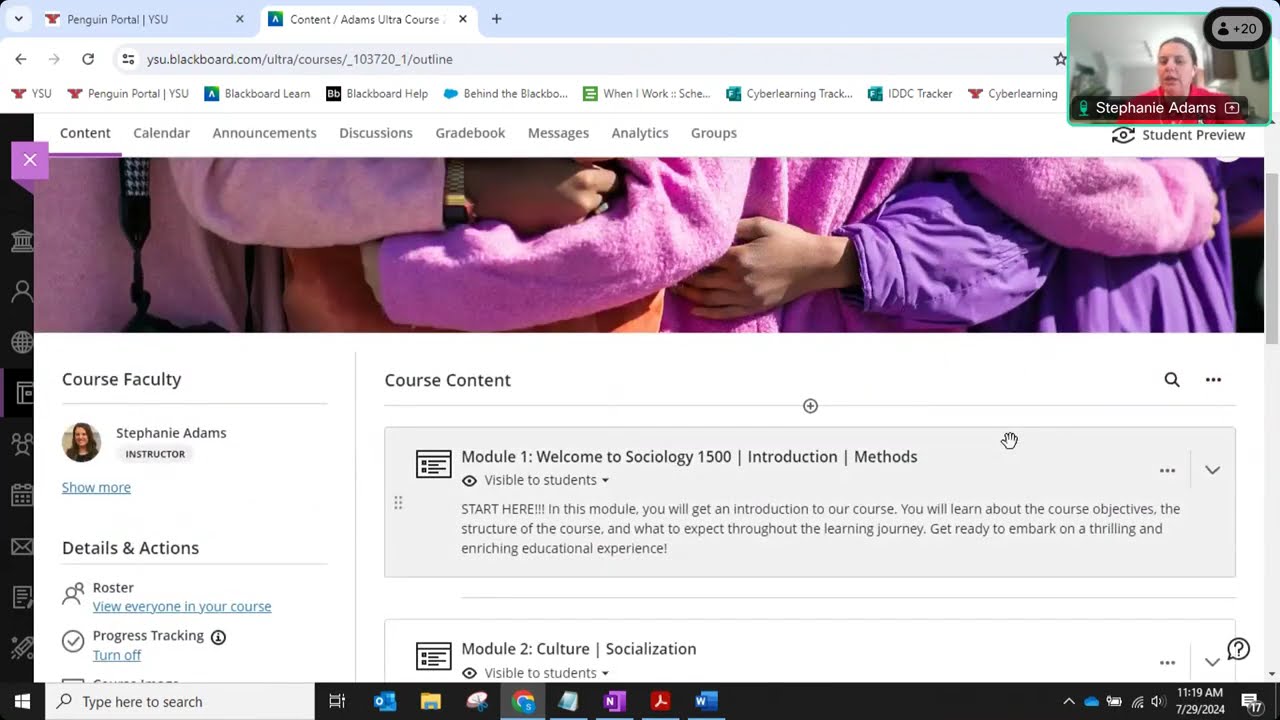Screen dimensions: 1280x720
Task: Switch to the Analytics tab
Action: pyautogui.click(x=640, y=133)
